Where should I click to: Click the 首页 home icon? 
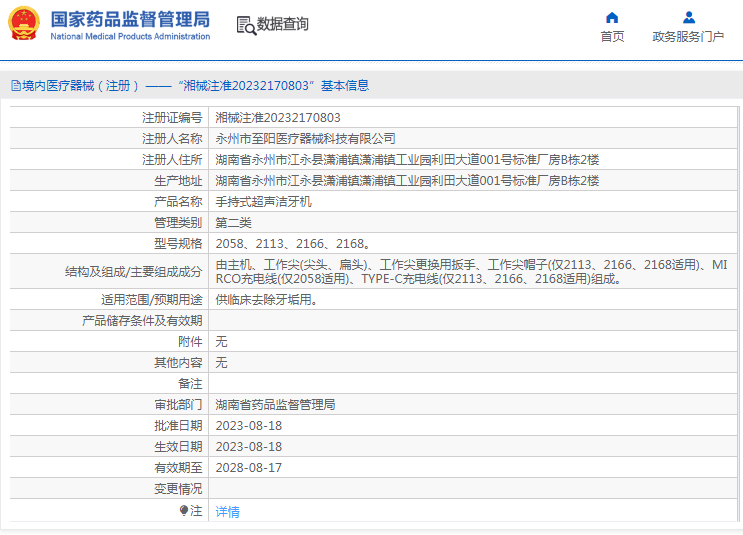point(612,18)
